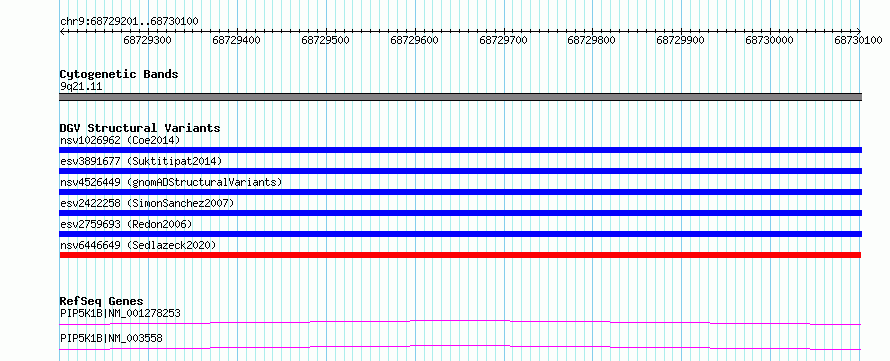890x361 pixels.
Task: Click the red bar for nsv6446649
Action: point(461,255)
